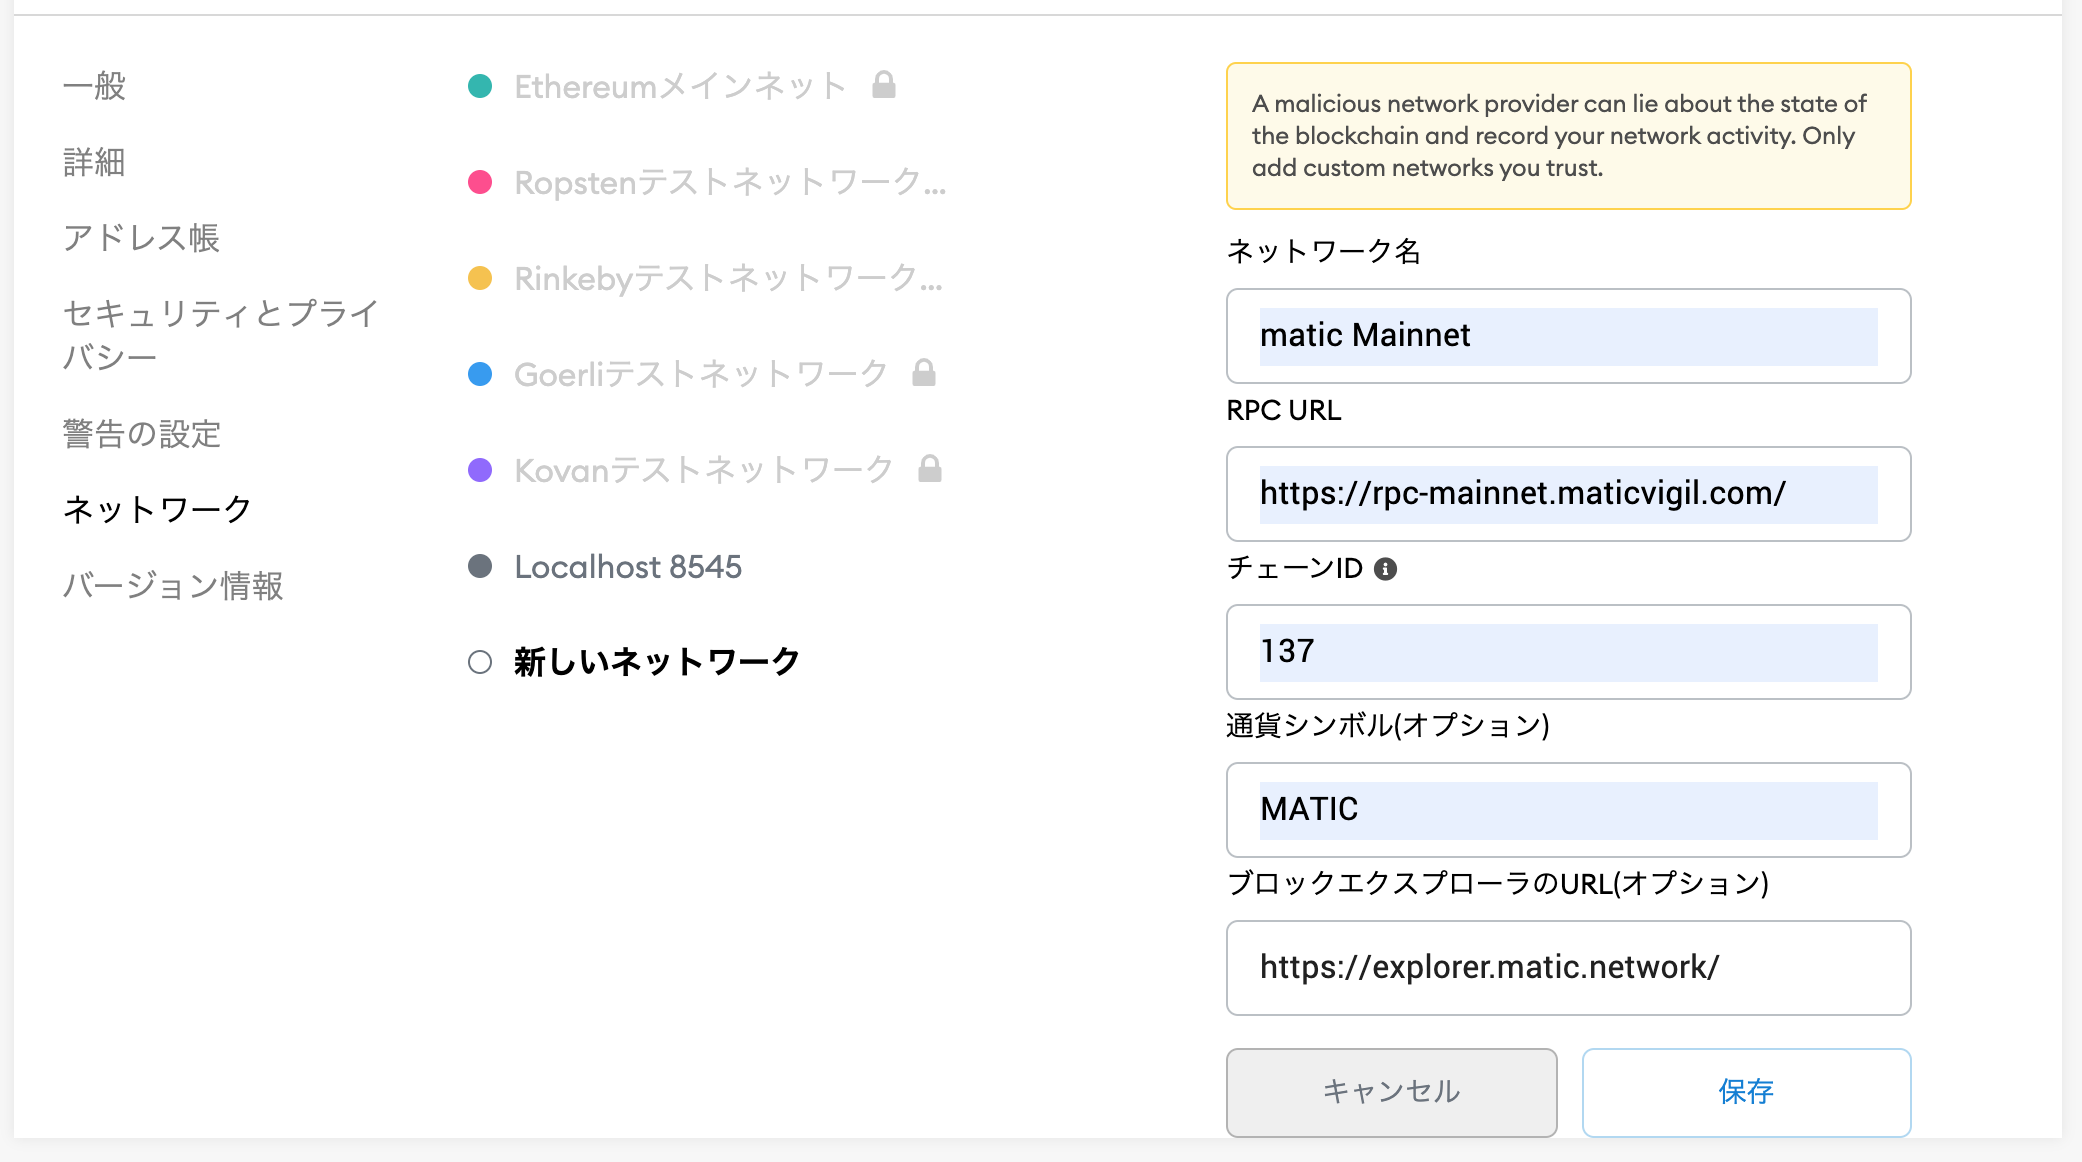The height and width of the screenshot is (1162, 2082).
Task: Click the lock icon beside Ethereumメインネット
Action: [x=883, y=85]
